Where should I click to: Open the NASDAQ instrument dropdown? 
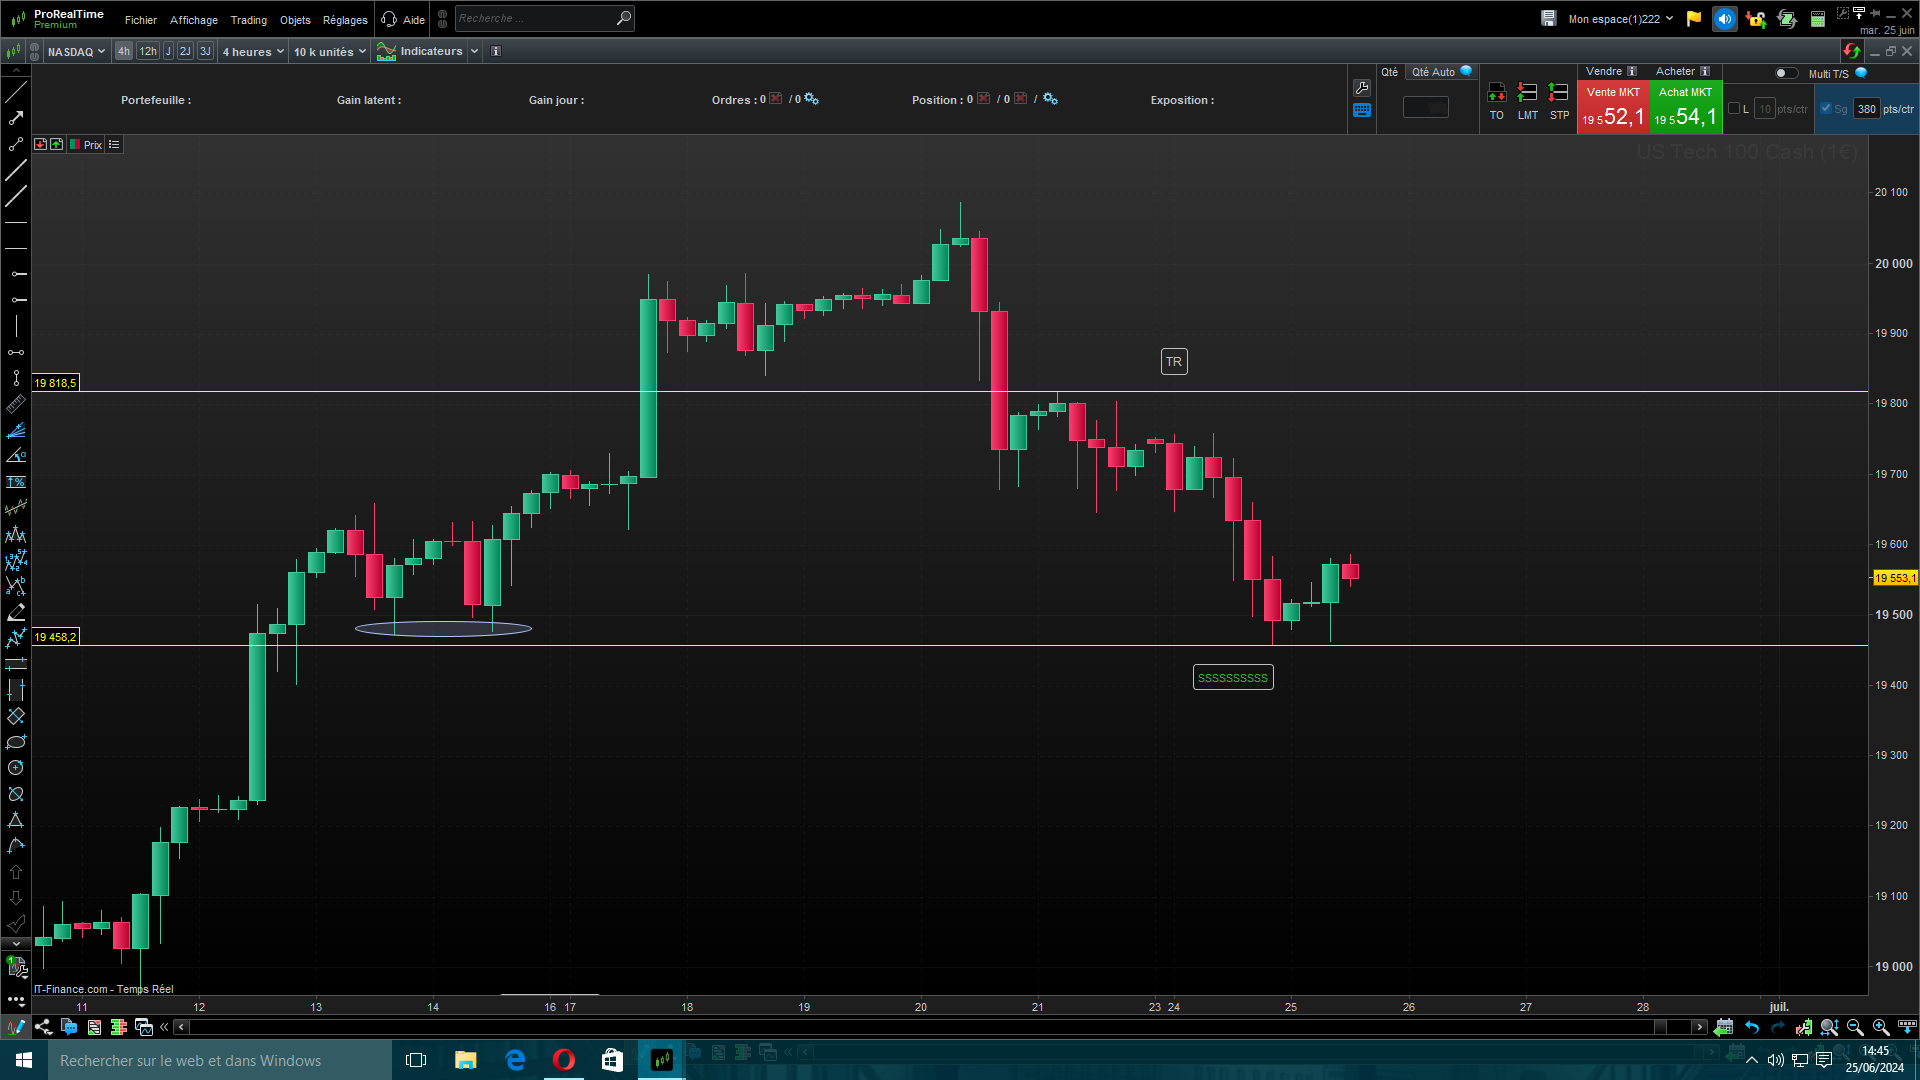[76, 52]
